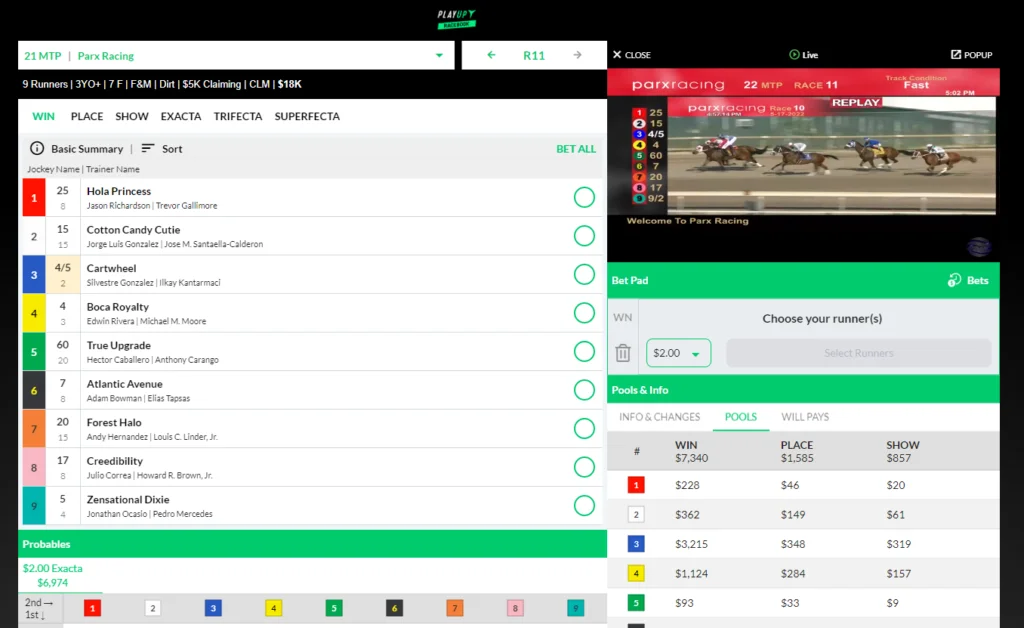Click red 1 badge in Pools table
The width and height of the screenshot is (1024, 628).
(x=636, y=485)
